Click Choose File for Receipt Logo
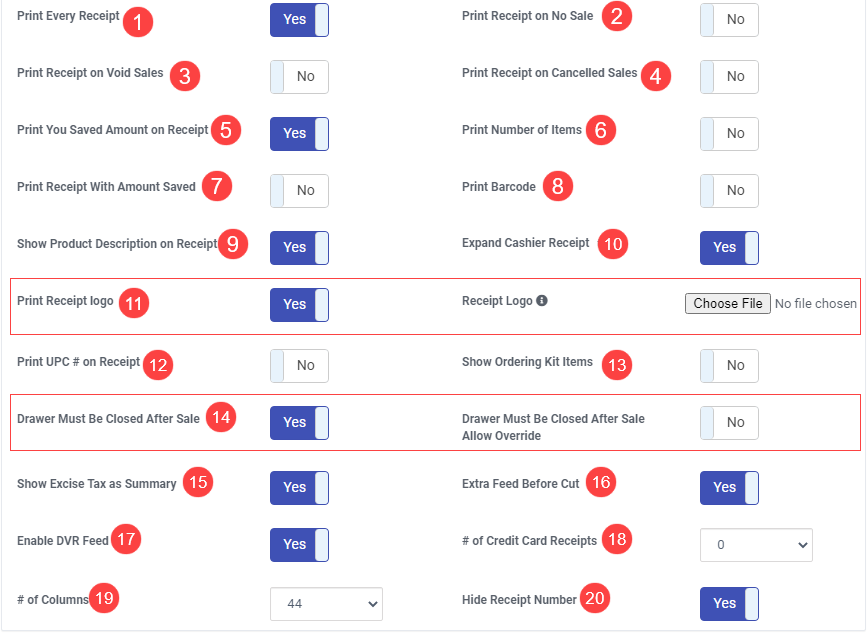The width and height of the screenshot is (868, 633). 727,303
